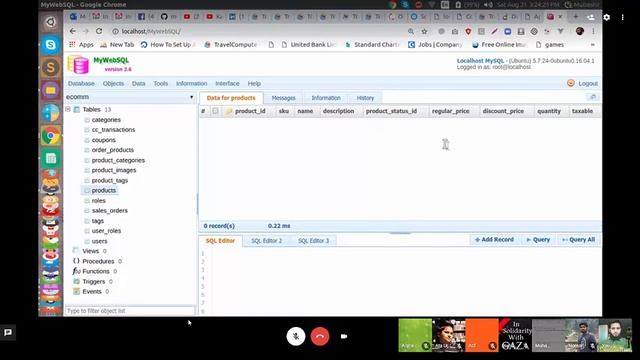Screen dimensions: 640x360
Task: Select the Data for products tab
Action: click(231, 98)
